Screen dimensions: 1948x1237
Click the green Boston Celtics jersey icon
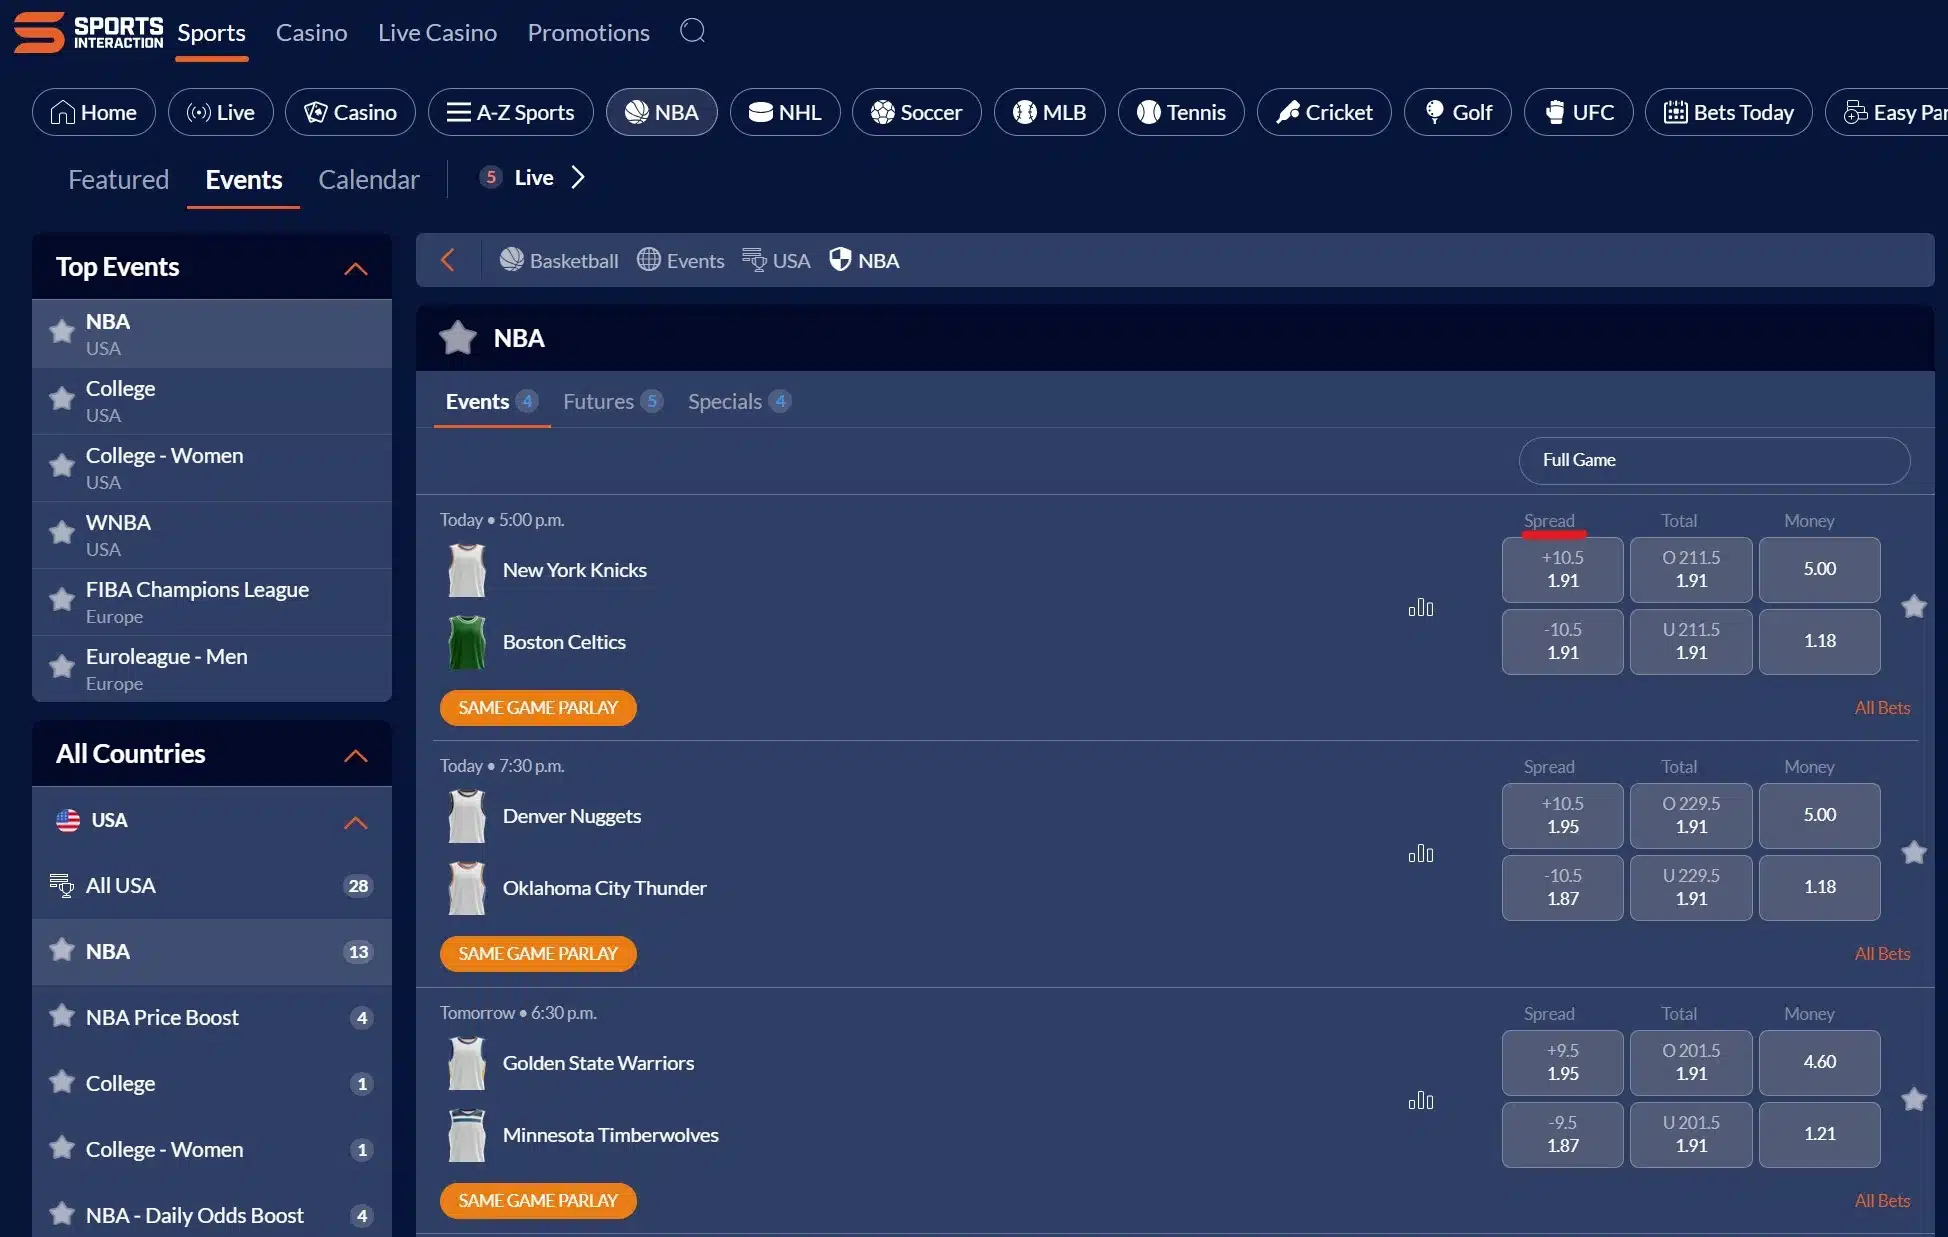(467, 642)
